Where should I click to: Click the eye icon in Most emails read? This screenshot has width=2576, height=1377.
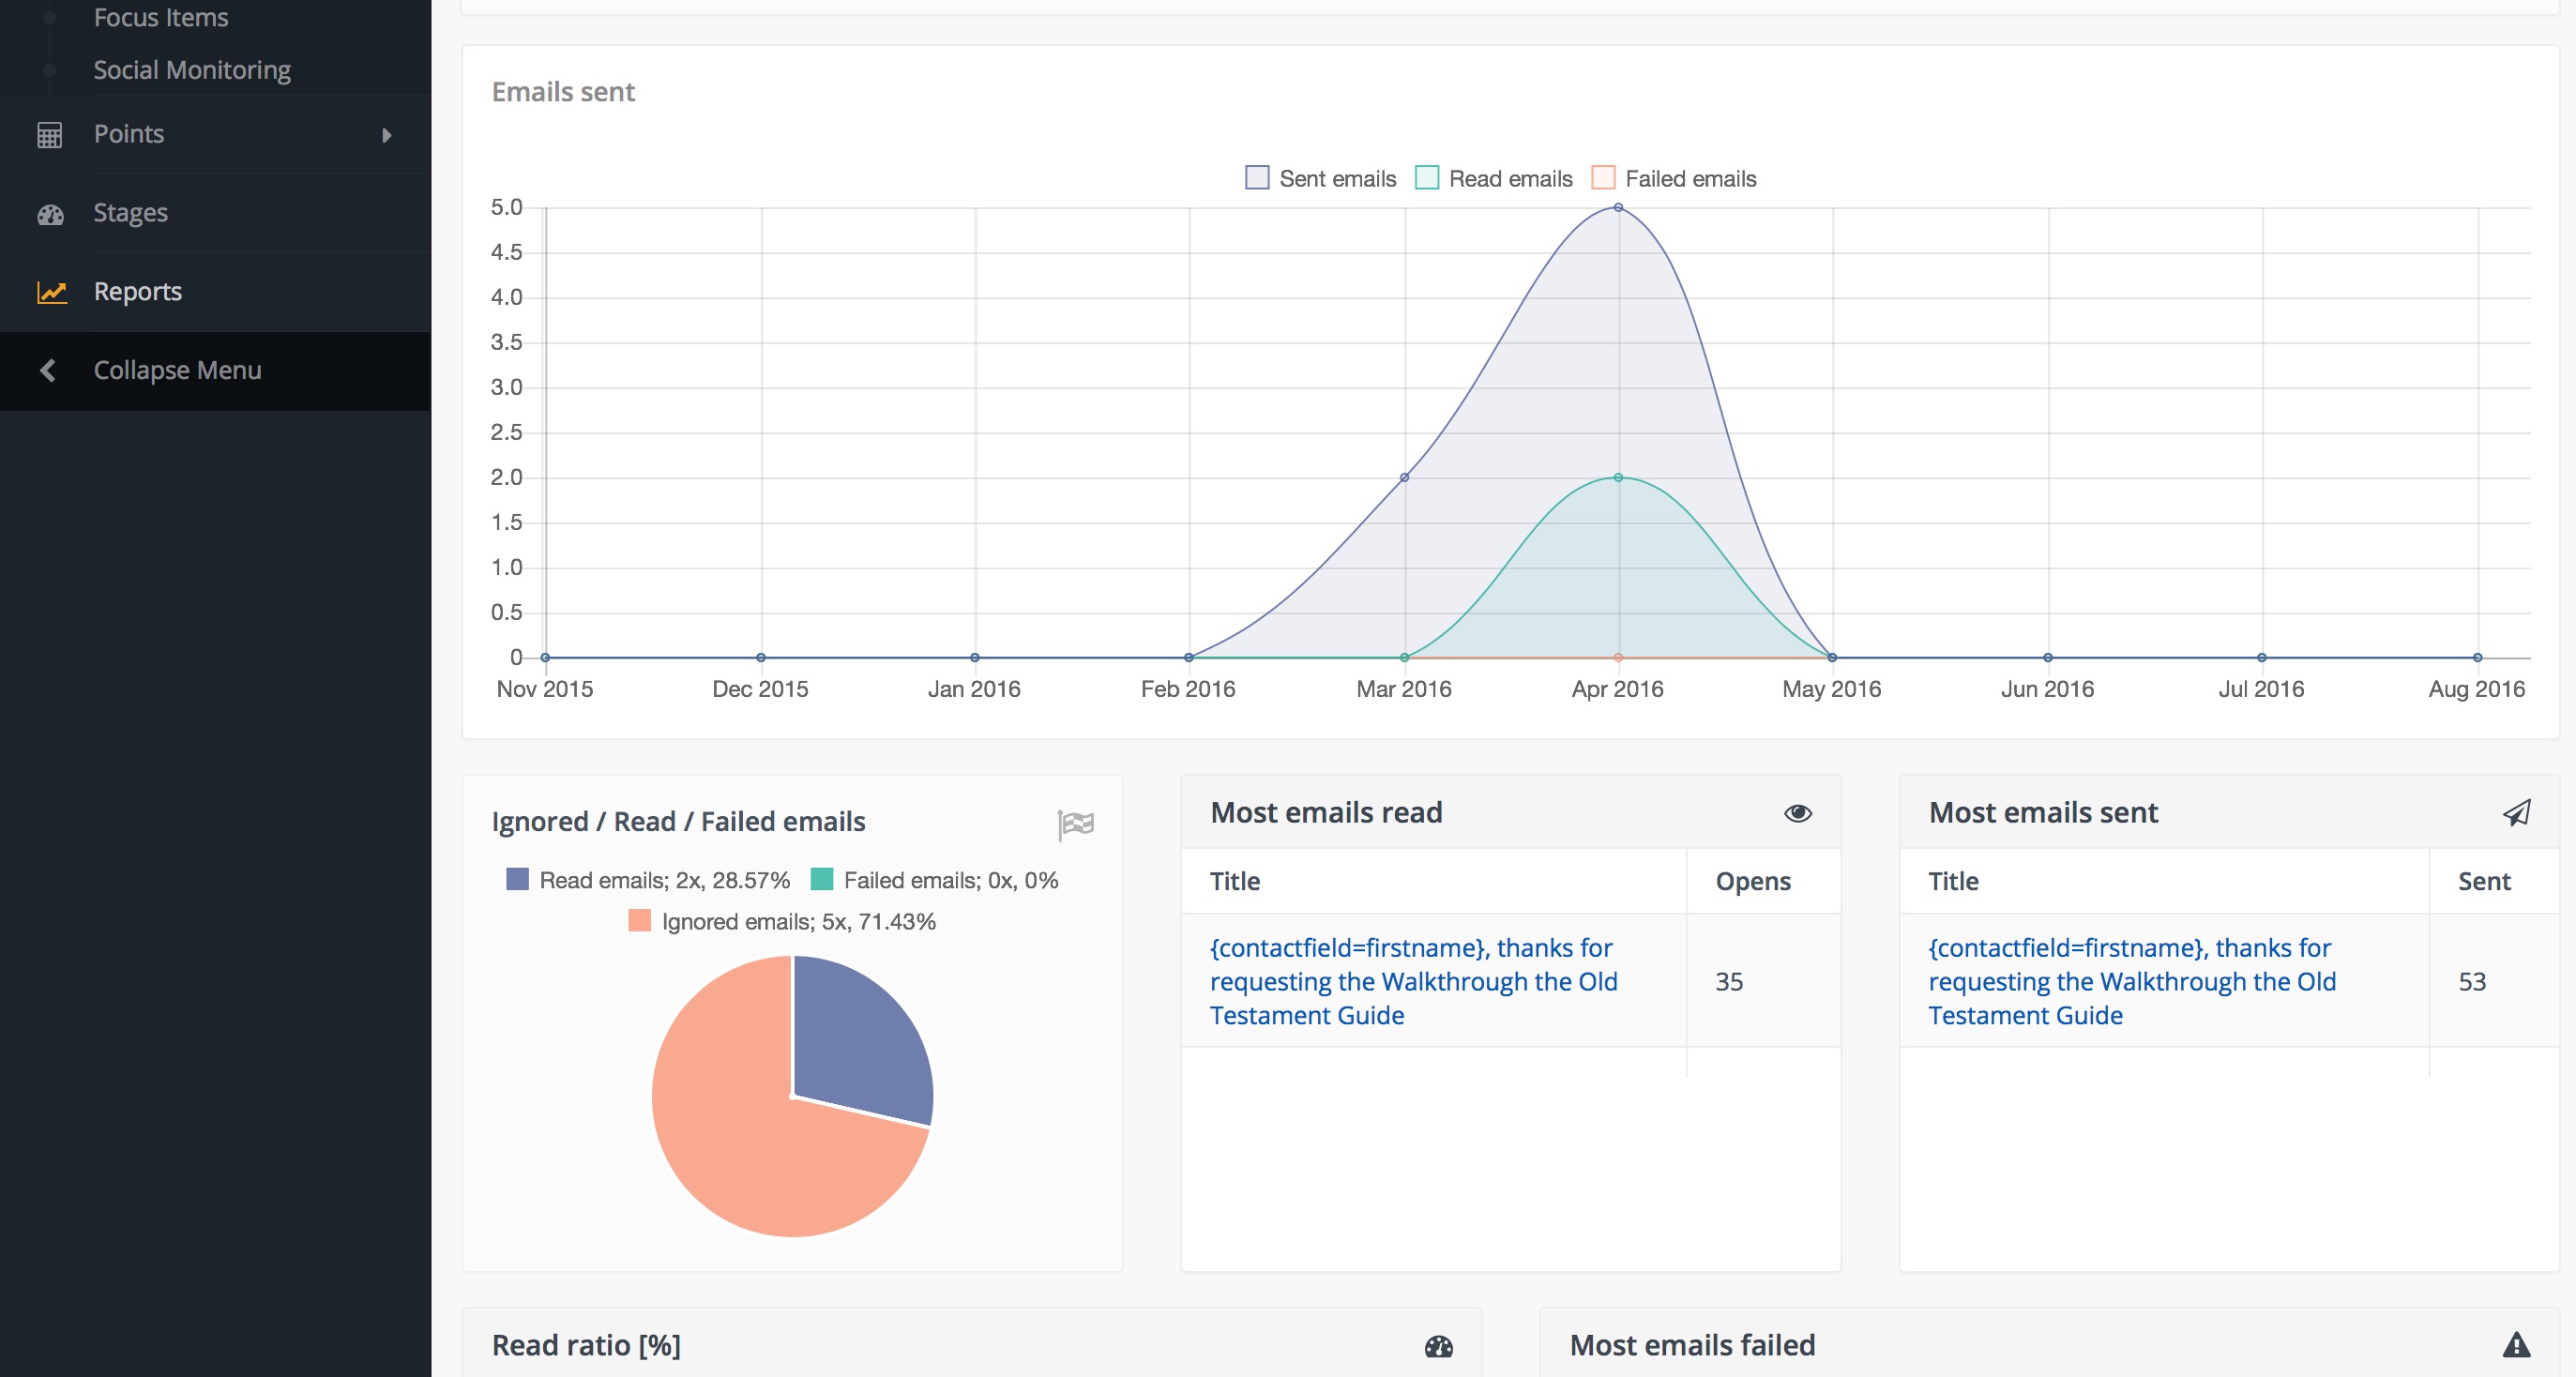coord(1797,813)
